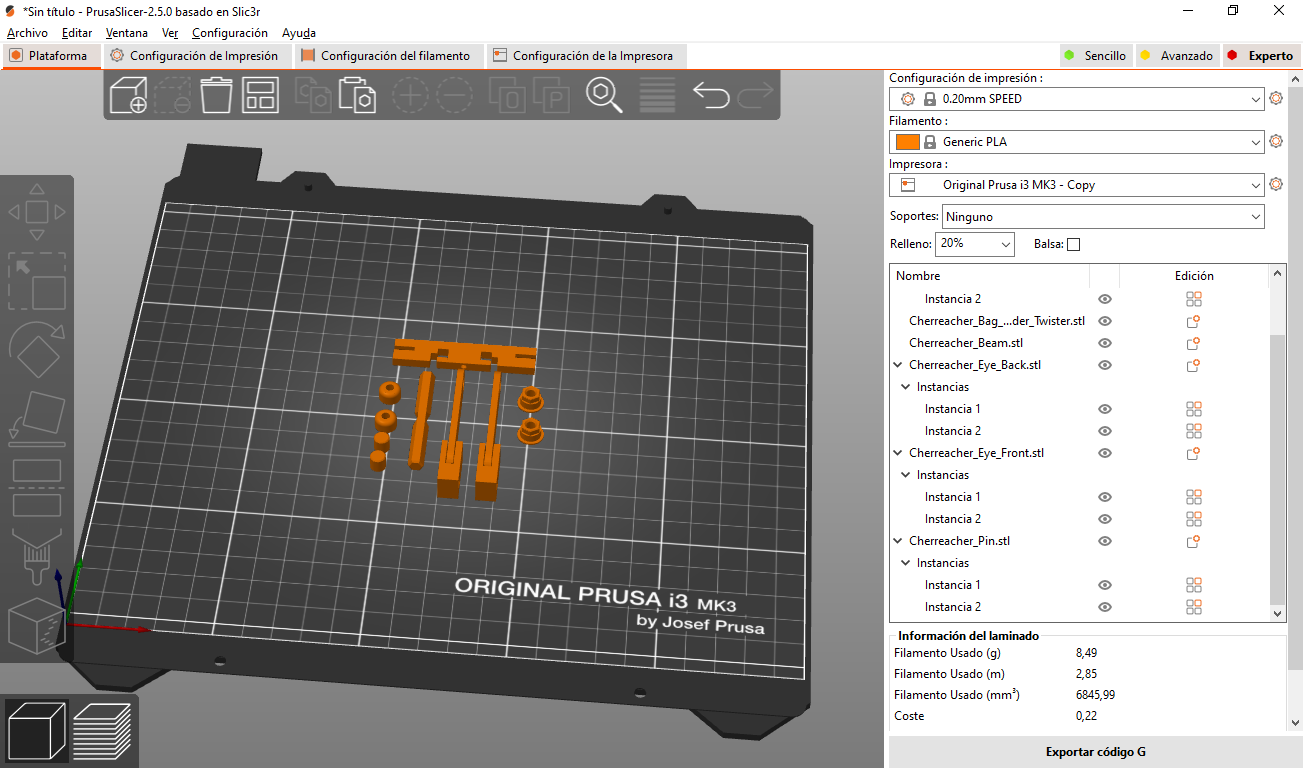The height and width of the screenshot is (768, 1303).
Task: Select the Avanzado mode button
Action: coord(1177,56)
